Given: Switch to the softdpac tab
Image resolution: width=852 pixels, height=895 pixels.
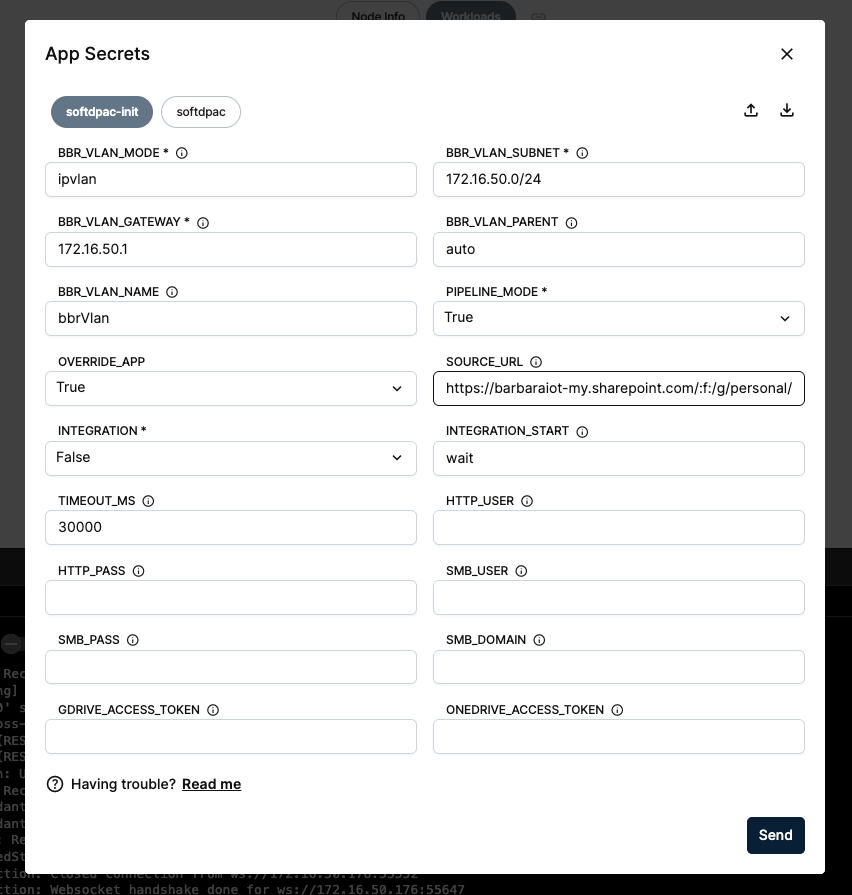Looking at the screenshot, I should tap(201, 112).
